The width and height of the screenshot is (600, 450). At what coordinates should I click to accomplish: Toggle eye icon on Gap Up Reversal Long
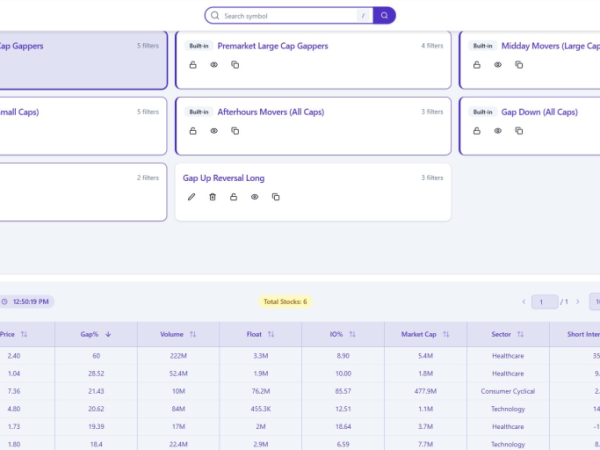coord(255,197)
